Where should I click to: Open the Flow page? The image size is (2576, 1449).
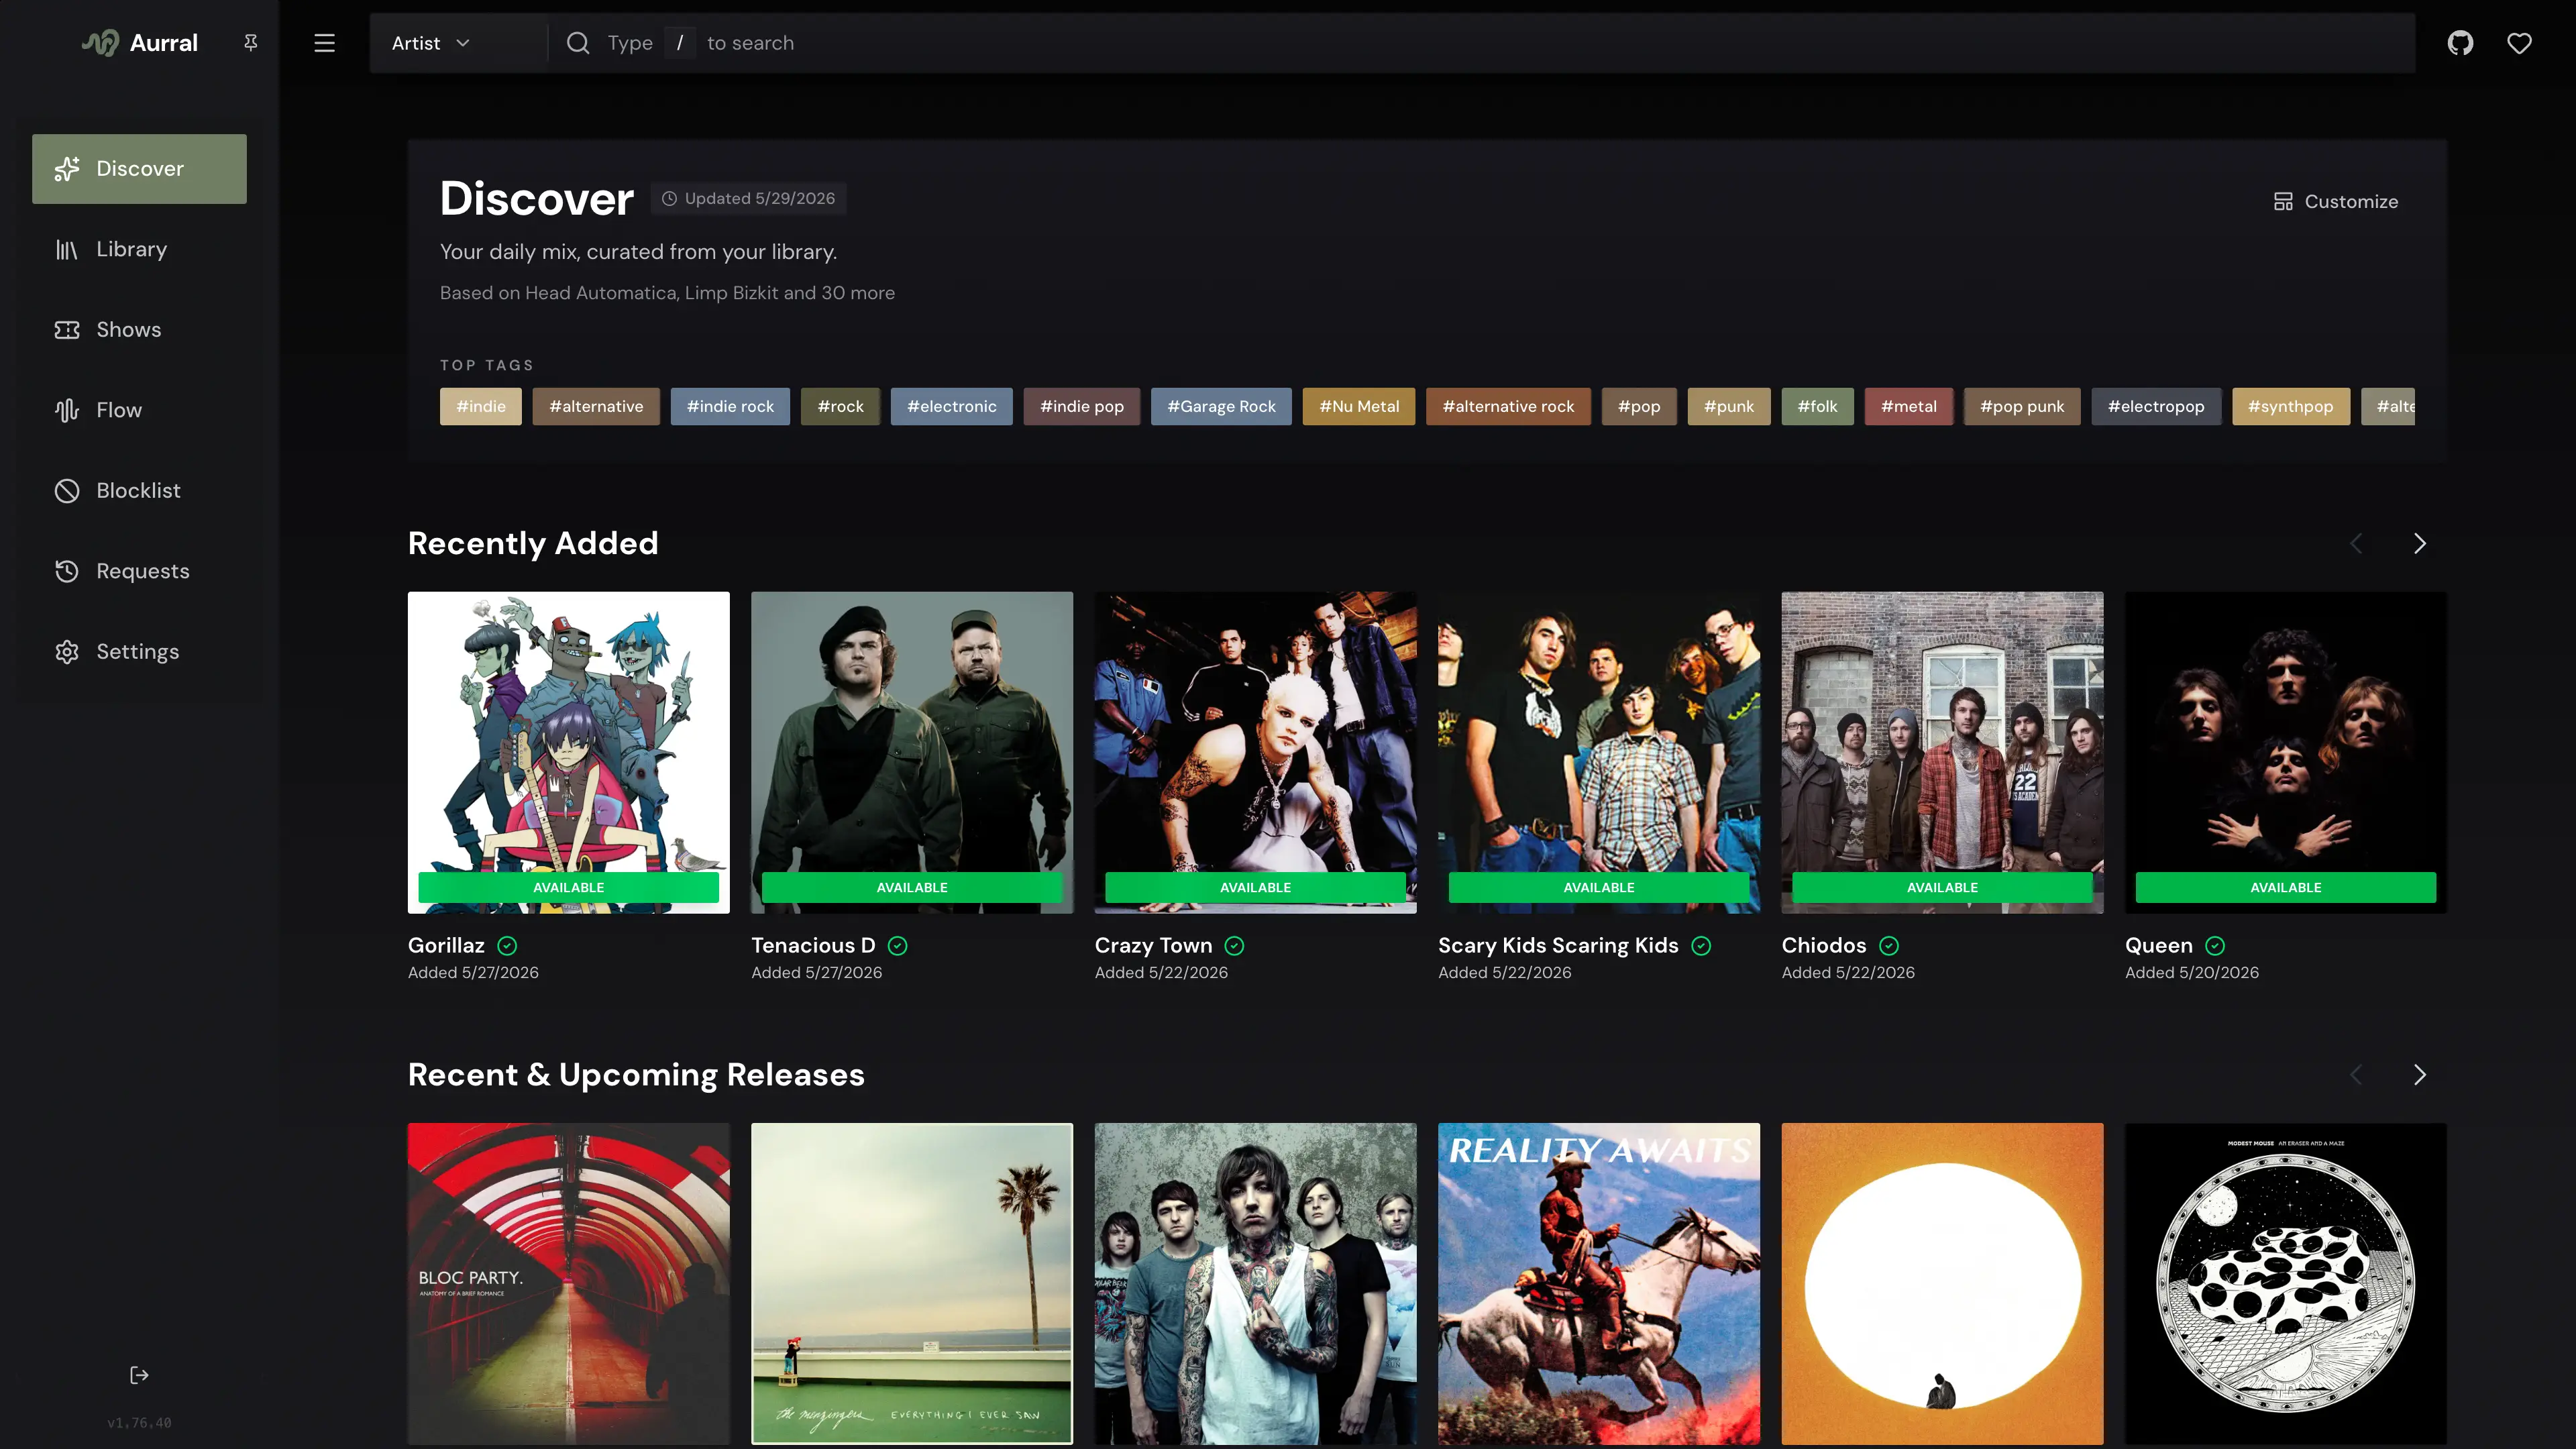139,411
